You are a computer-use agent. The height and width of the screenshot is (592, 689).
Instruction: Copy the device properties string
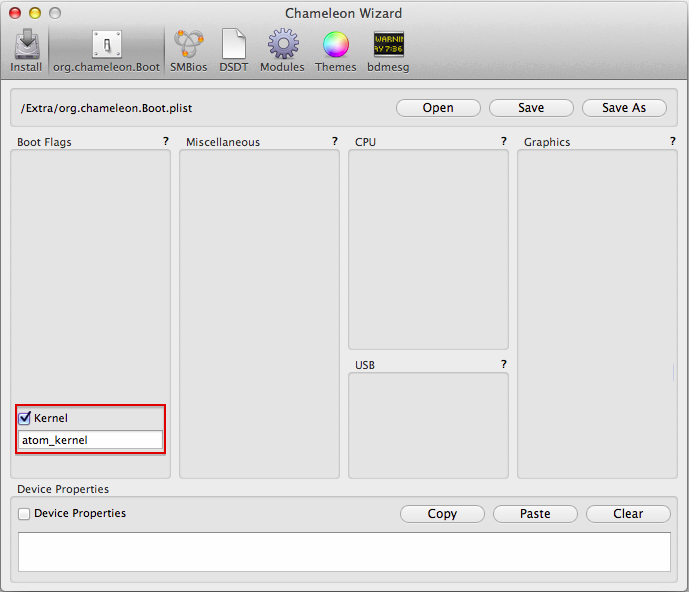(x=442, y=514)
